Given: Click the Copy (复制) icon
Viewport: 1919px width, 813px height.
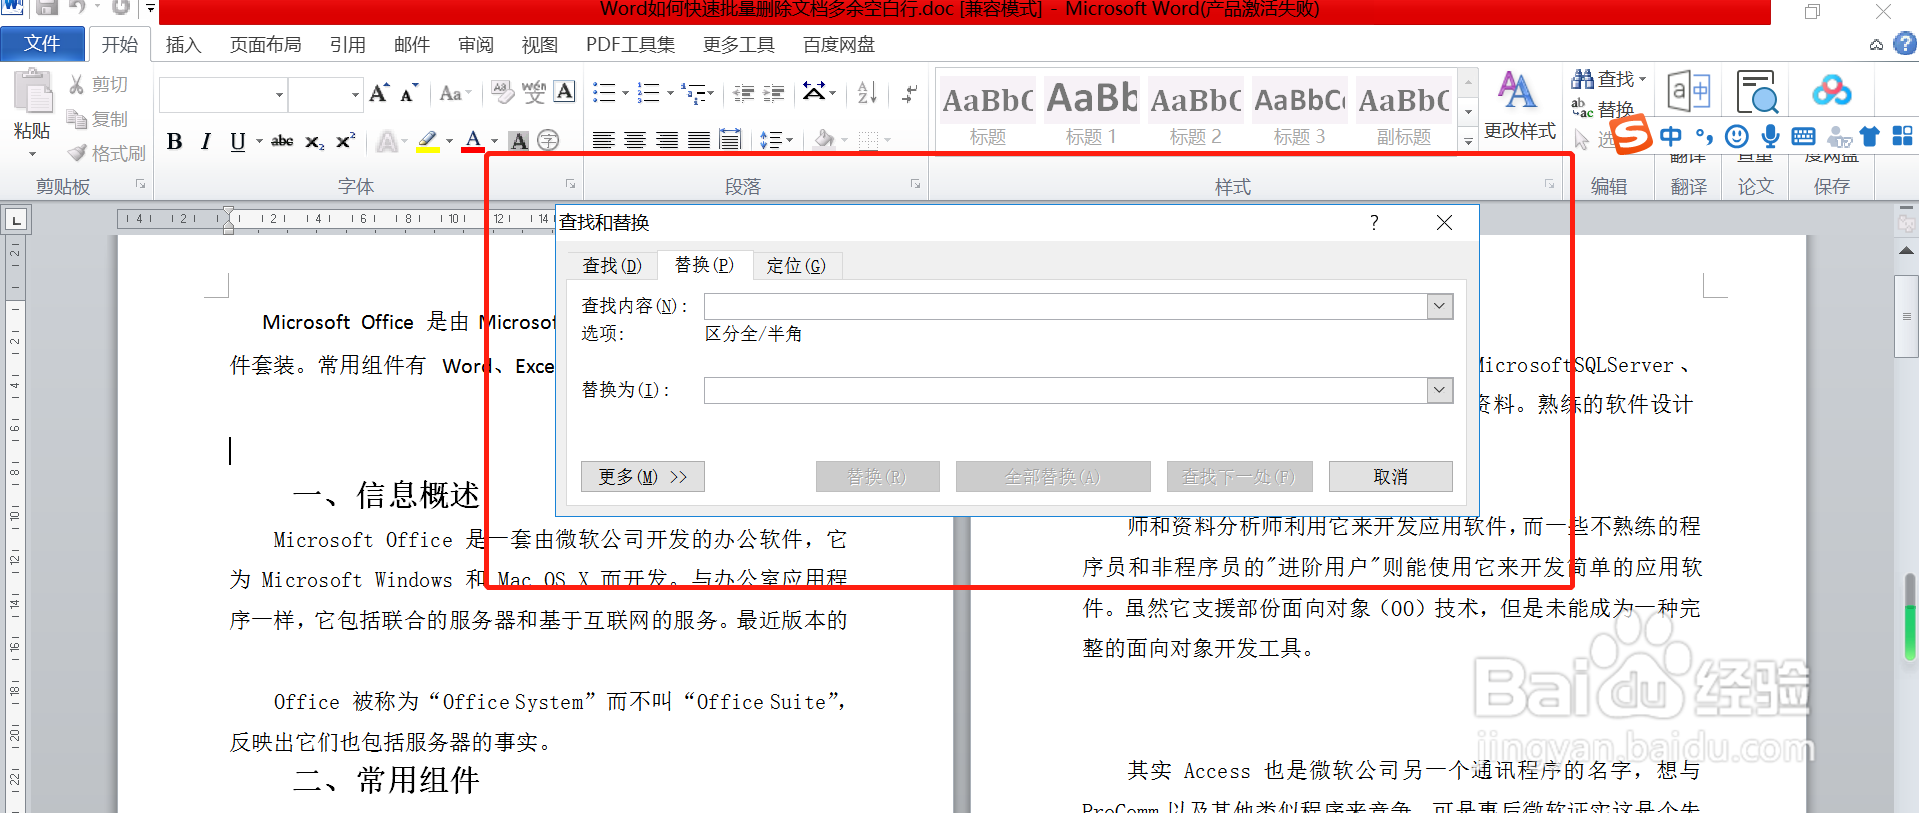Looking at the screenshot, I should (77, 119).
